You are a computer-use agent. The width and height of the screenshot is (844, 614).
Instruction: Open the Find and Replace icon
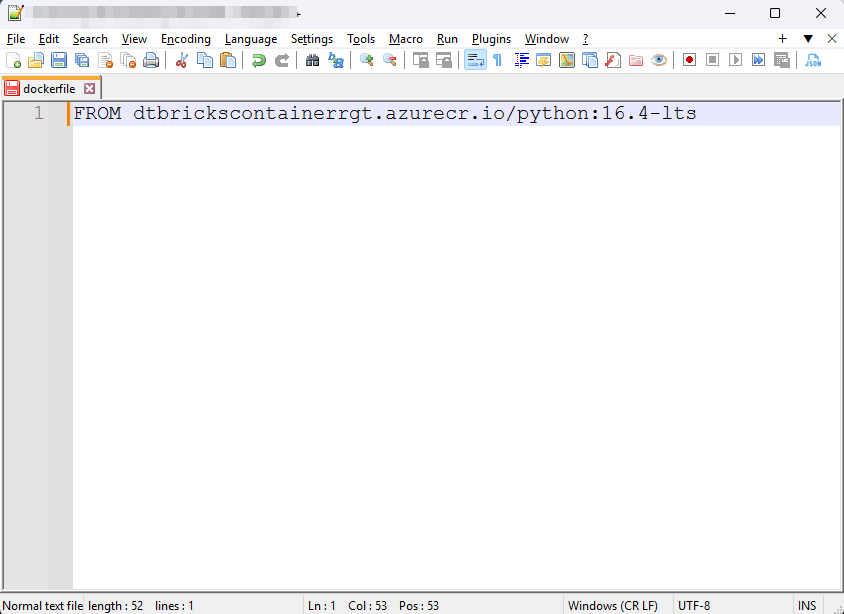(x=336, y=60)
